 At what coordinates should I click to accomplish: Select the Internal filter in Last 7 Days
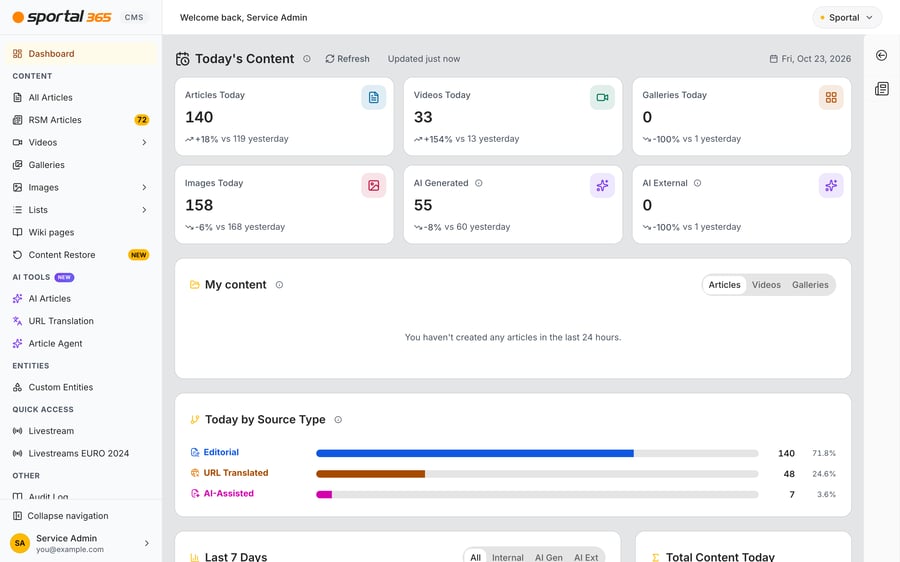coord(507,557)
